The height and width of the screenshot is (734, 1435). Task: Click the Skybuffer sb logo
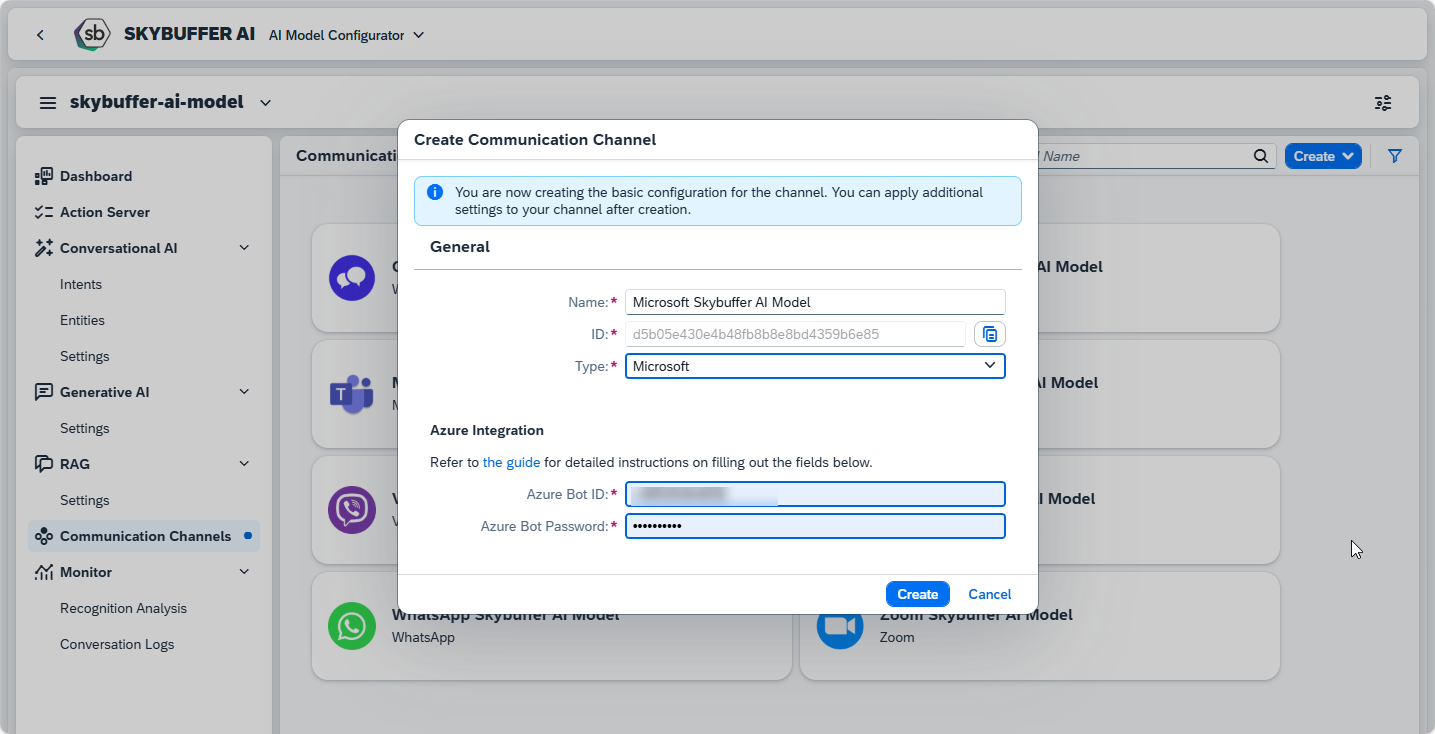[93, 35]
